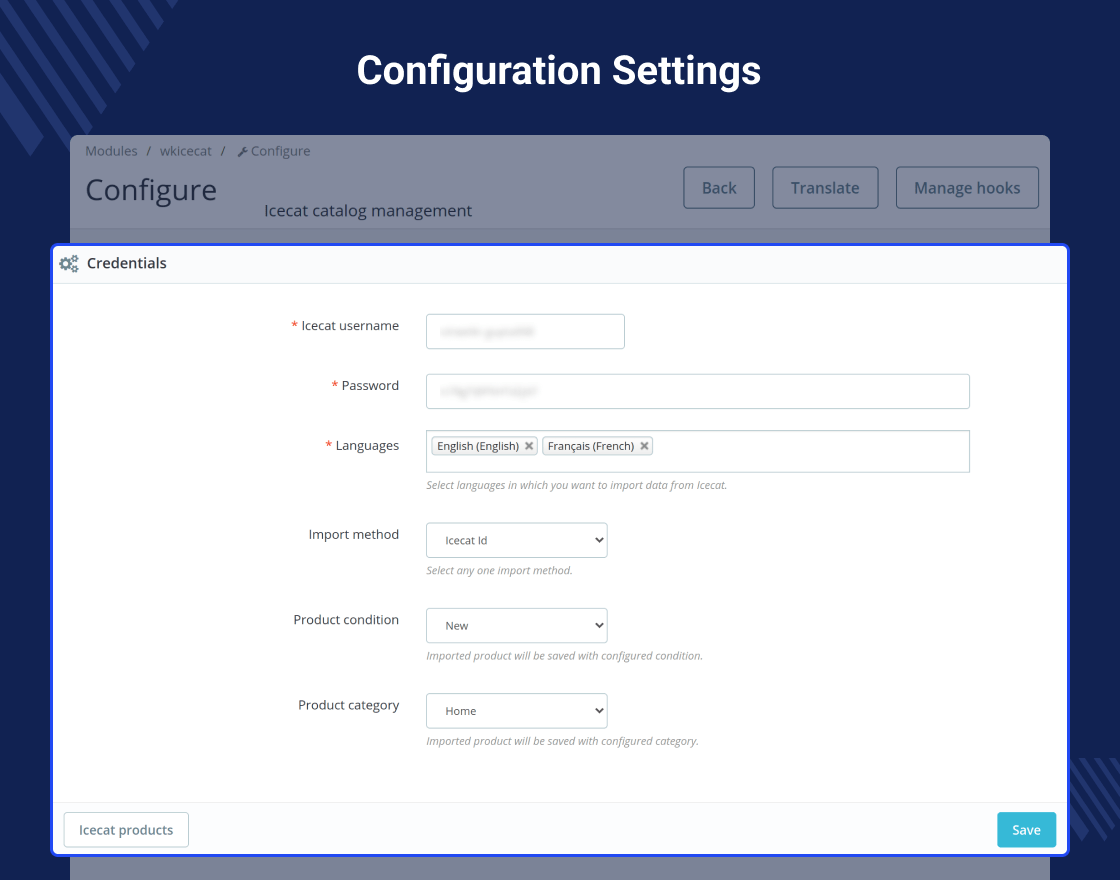Click the Product category label
Viewport: 1120px width, 880px height.
[x=349, y=705]
